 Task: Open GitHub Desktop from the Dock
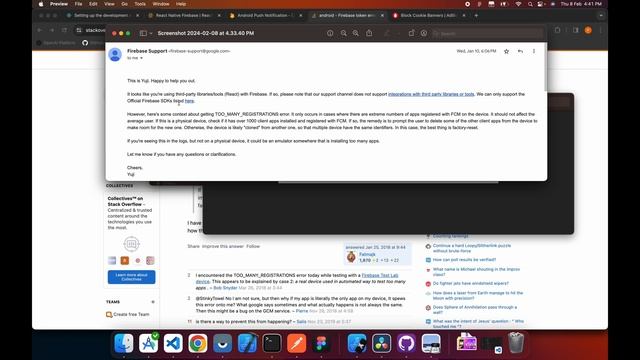pos(406,343)
